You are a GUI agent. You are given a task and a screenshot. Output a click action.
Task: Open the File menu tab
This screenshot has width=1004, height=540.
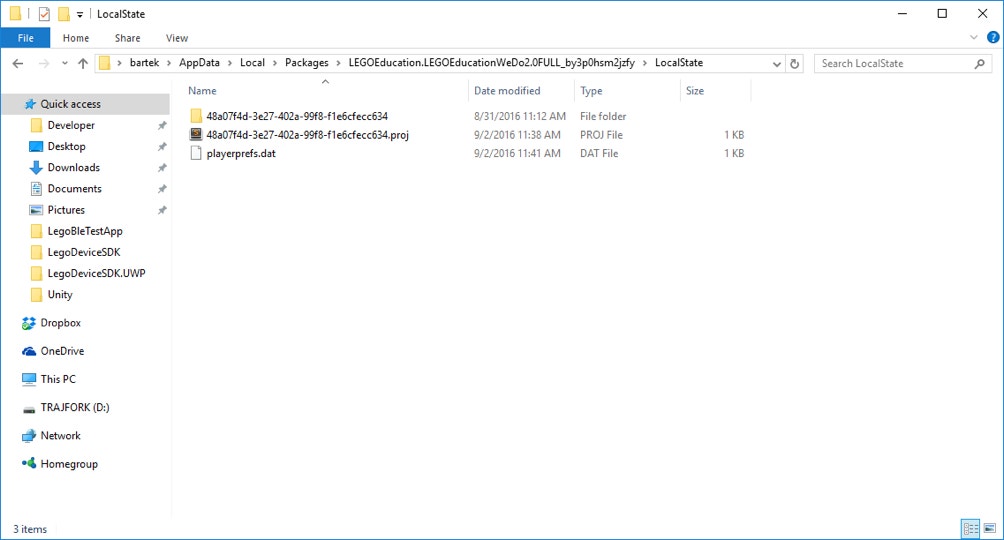pyautogui.click(x=26, y=38)
